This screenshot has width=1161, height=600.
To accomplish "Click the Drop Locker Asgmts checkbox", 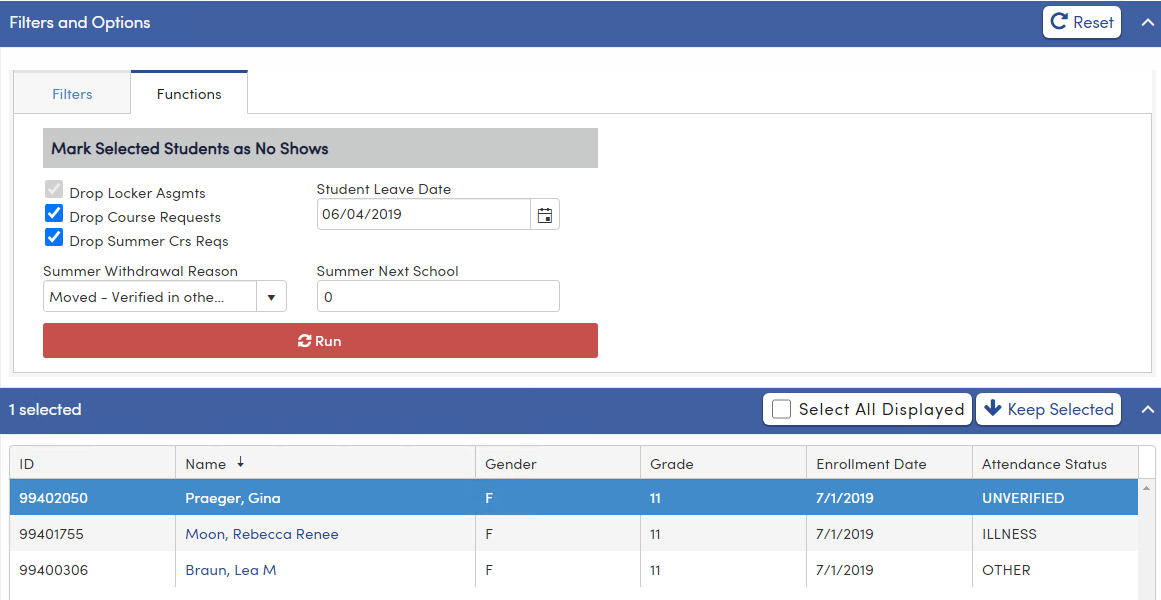I will coord(52,189).
